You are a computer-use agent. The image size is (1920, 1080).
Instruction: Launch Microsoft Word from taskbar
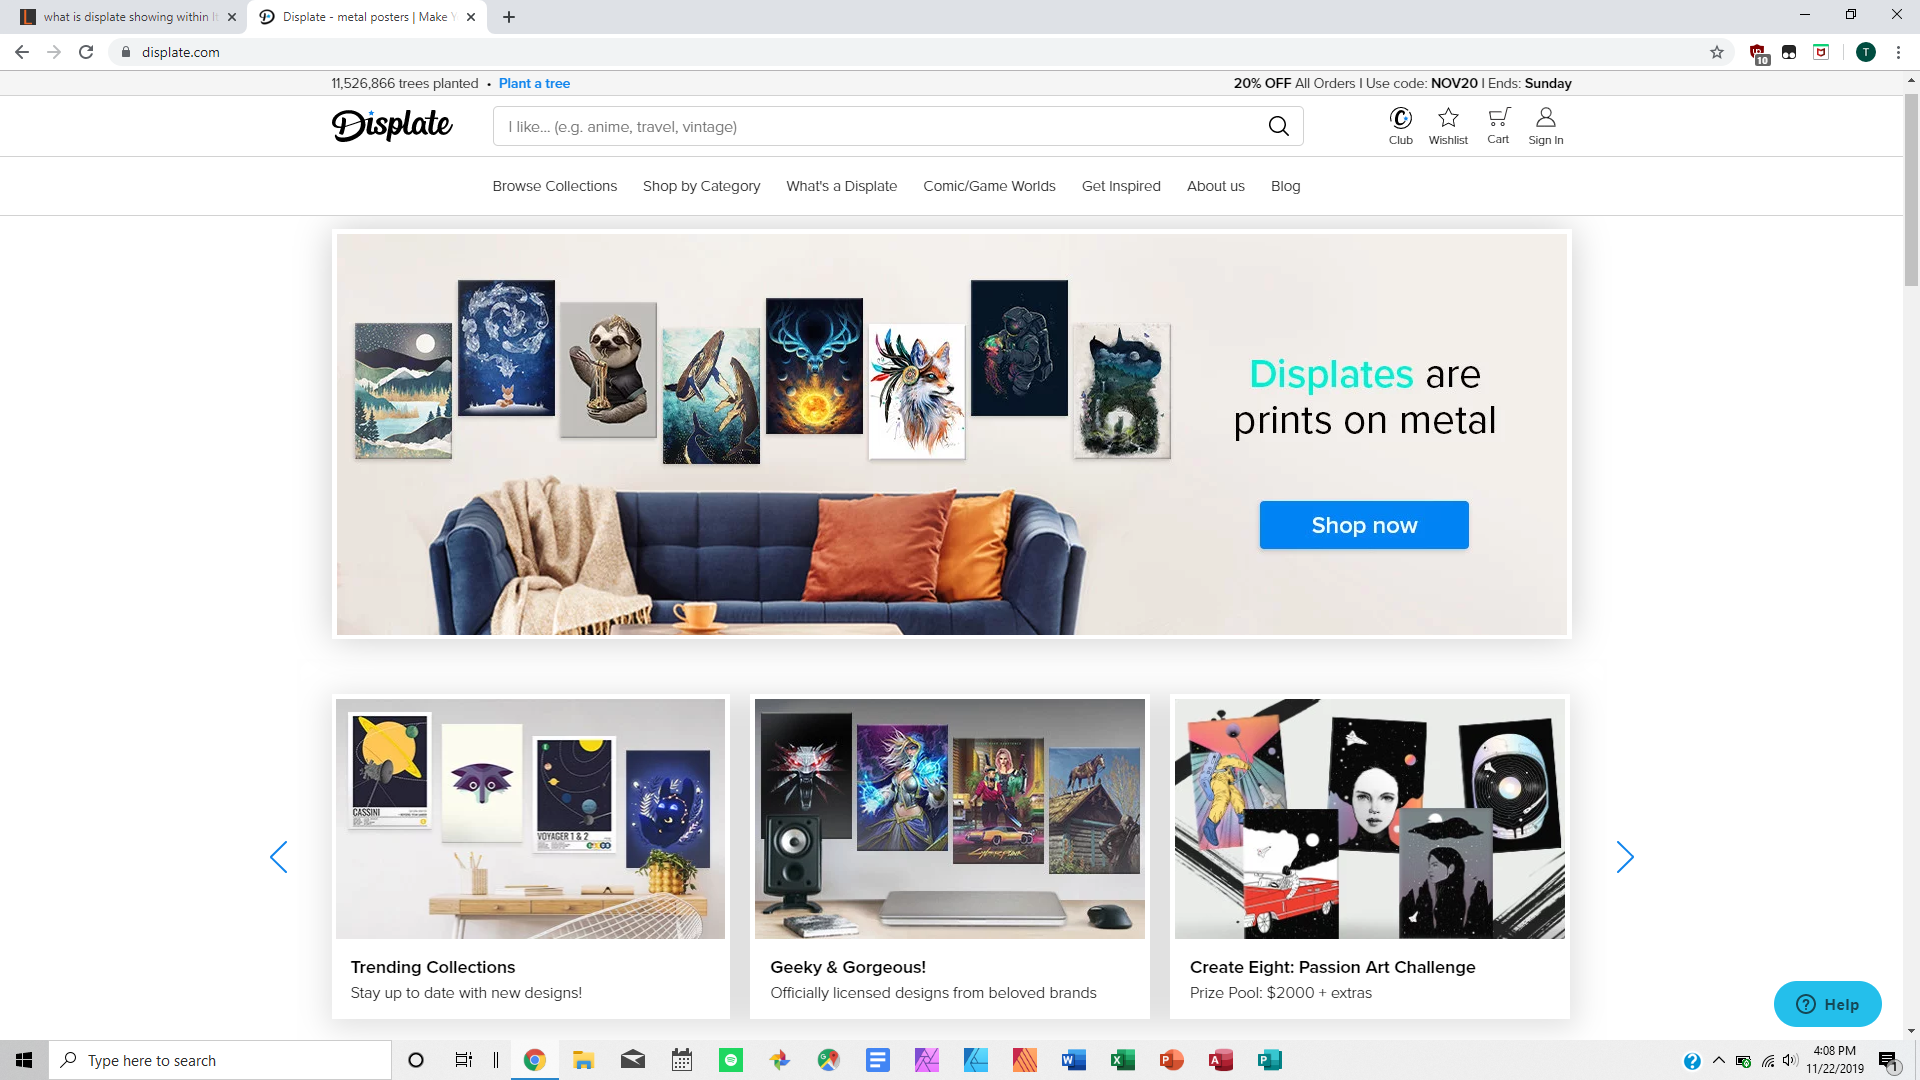pyautogui.click(x=1074, y=1060)
